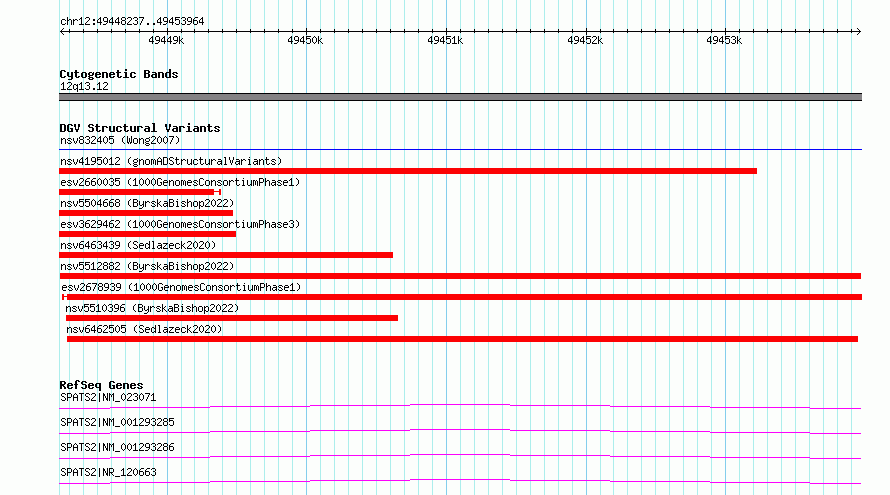The image size is (890, 495).
Task: Select variant label esv2678939 (1000GenomesConsortiumPhase1)
Action: pyautogui.click(x=181, y=287)
